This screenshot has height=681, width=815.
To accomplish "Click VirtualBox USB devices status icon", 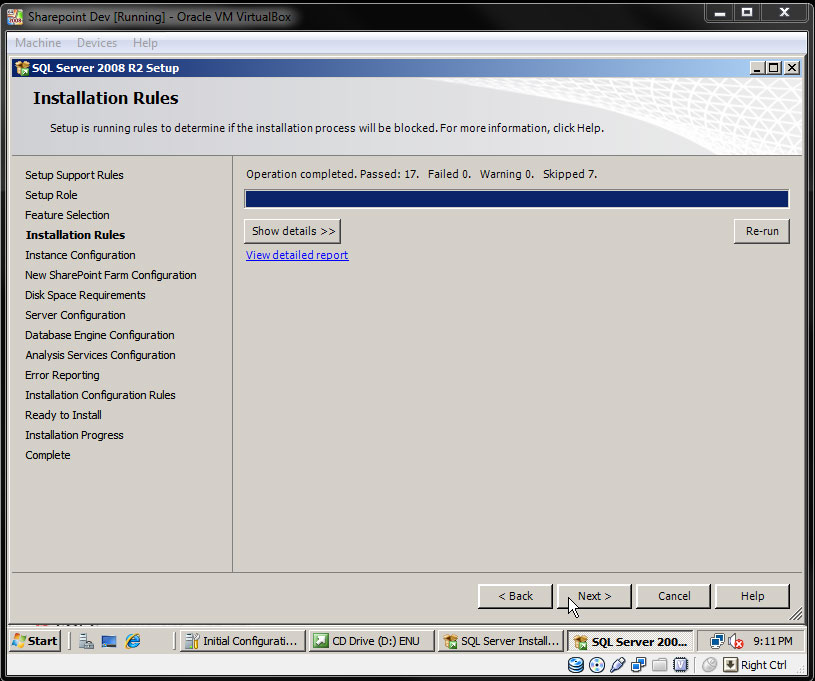I will point(617,665).
